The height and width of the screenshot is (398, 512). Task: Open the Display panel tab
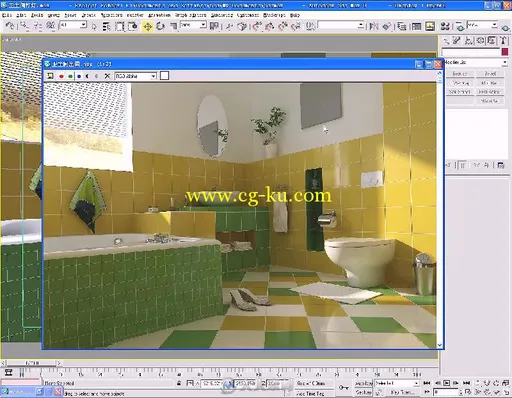[x=492, y=41]
